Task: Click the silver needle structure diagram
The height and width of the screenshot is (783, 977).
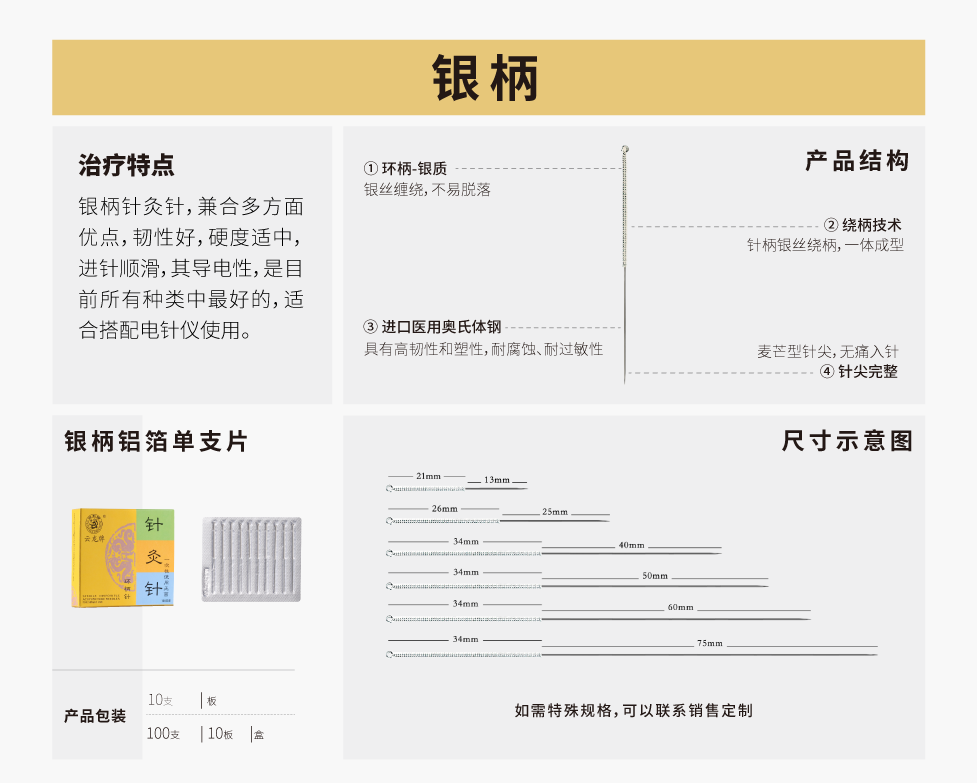Action: tap(625, 265)
